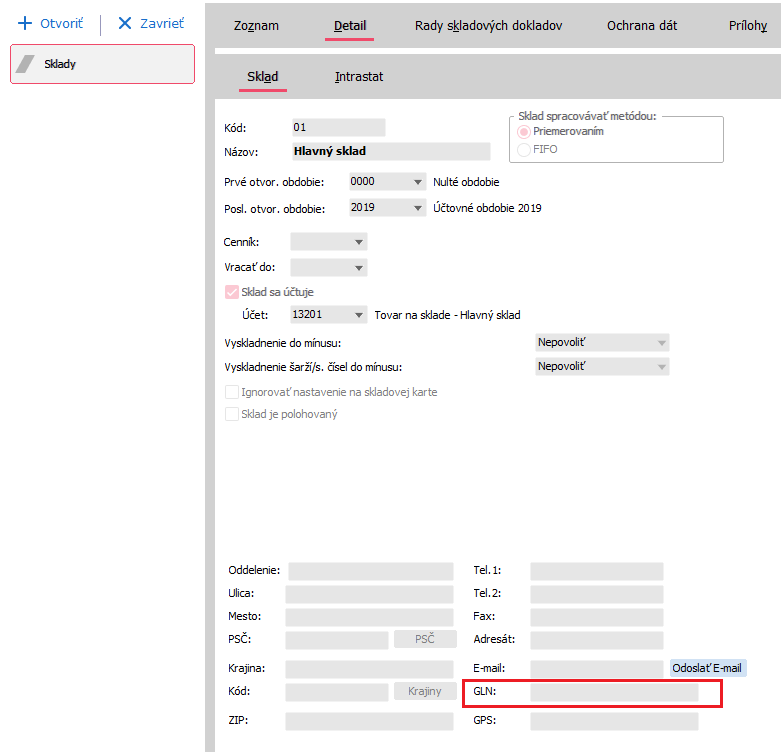Click the Otvoriť plus button
This screenshot has height=752, width=781.
(x=50, y=23)
